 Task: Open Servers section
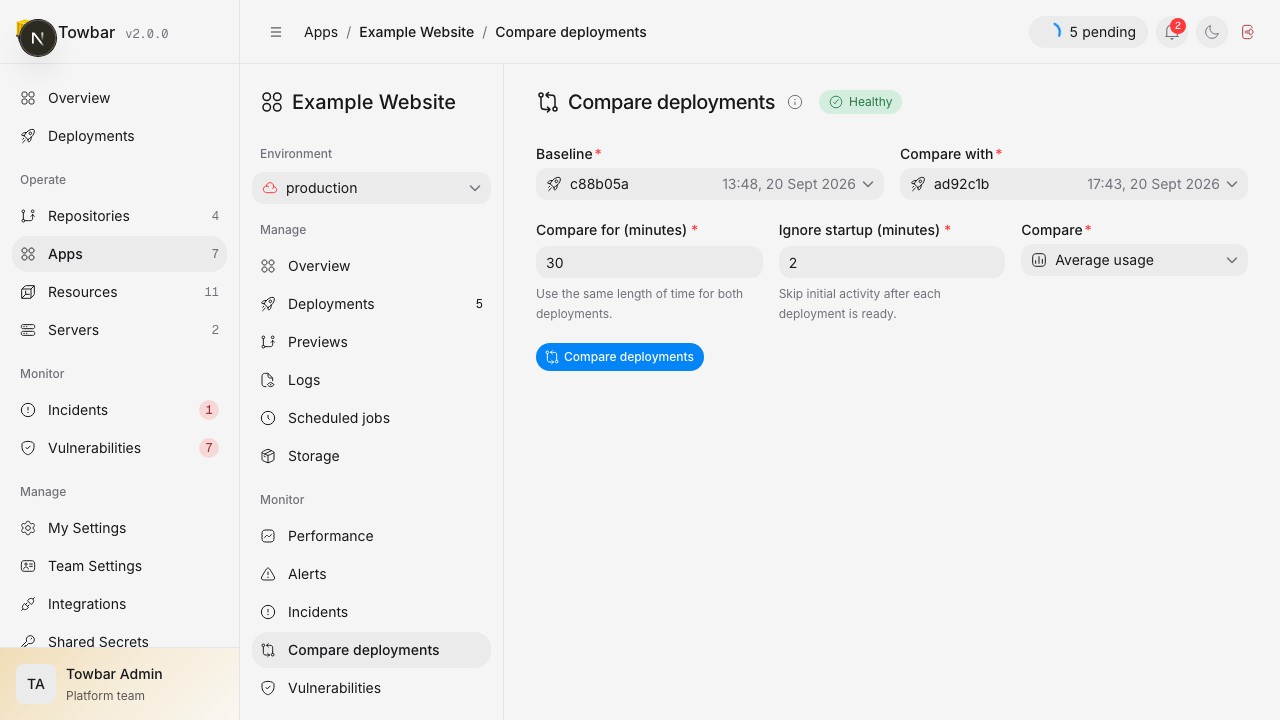120,330
